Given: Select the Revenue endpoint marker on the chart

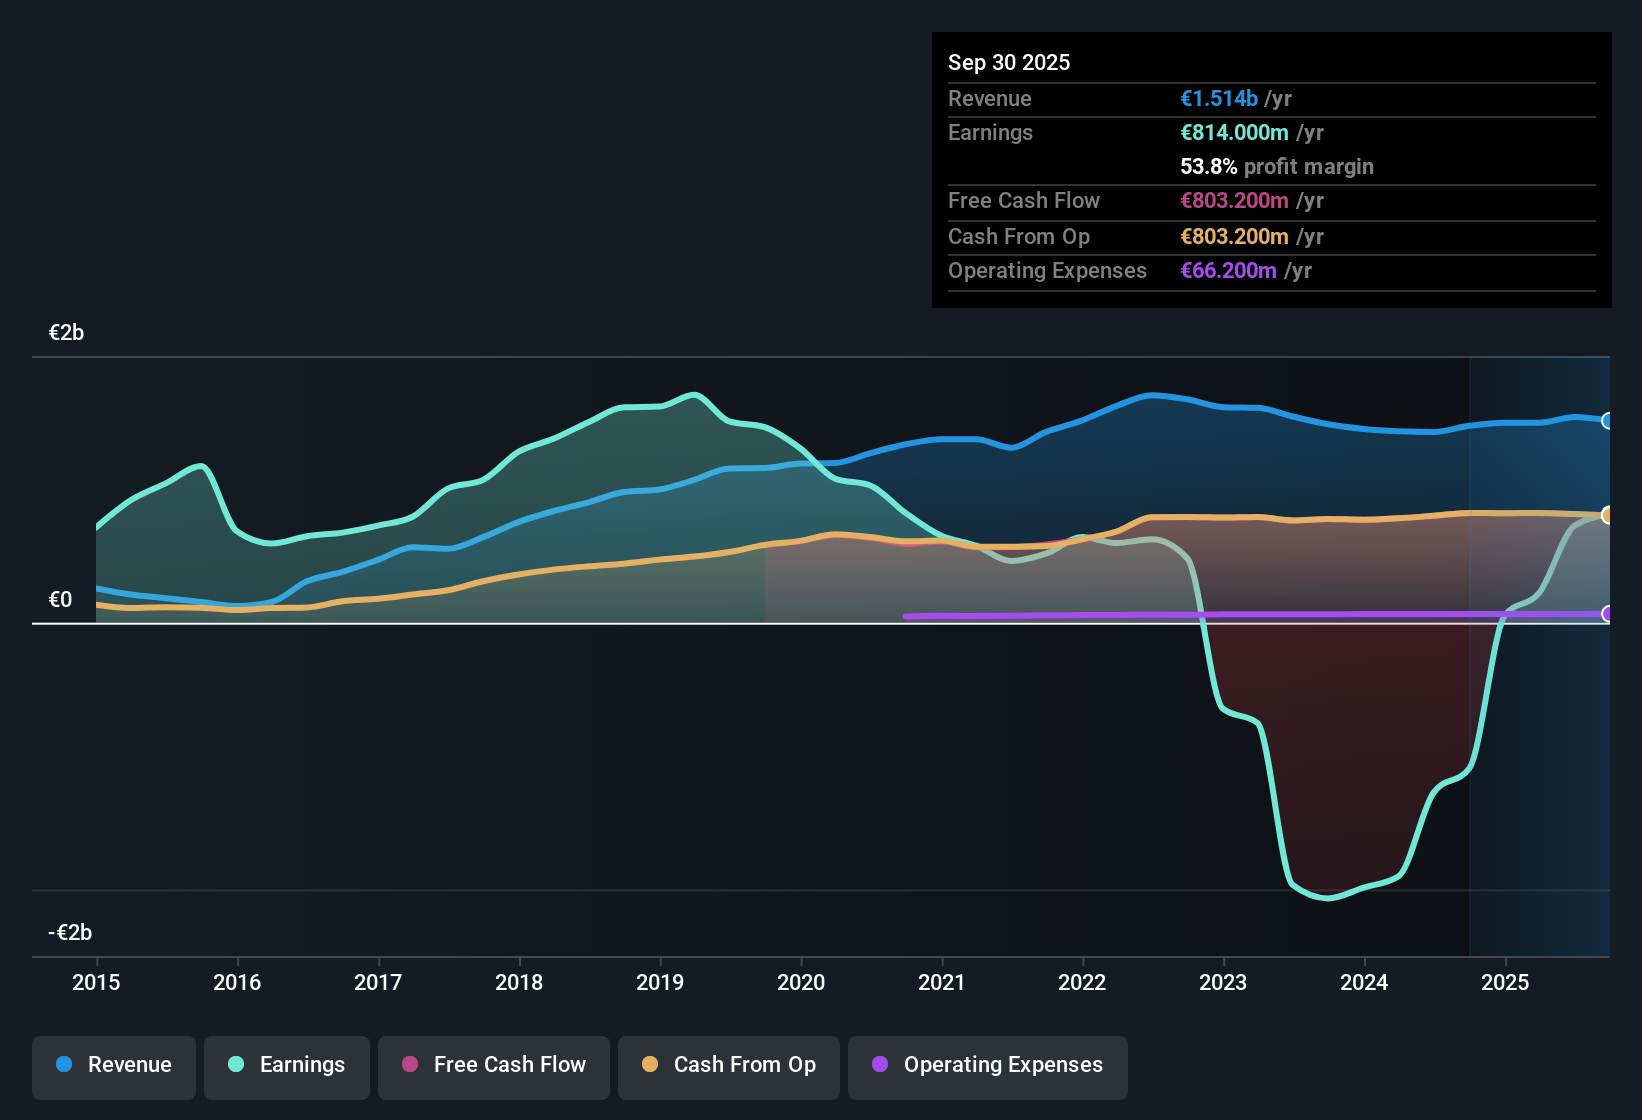Looking at the screenshot, I should [x=1607, y=420].
